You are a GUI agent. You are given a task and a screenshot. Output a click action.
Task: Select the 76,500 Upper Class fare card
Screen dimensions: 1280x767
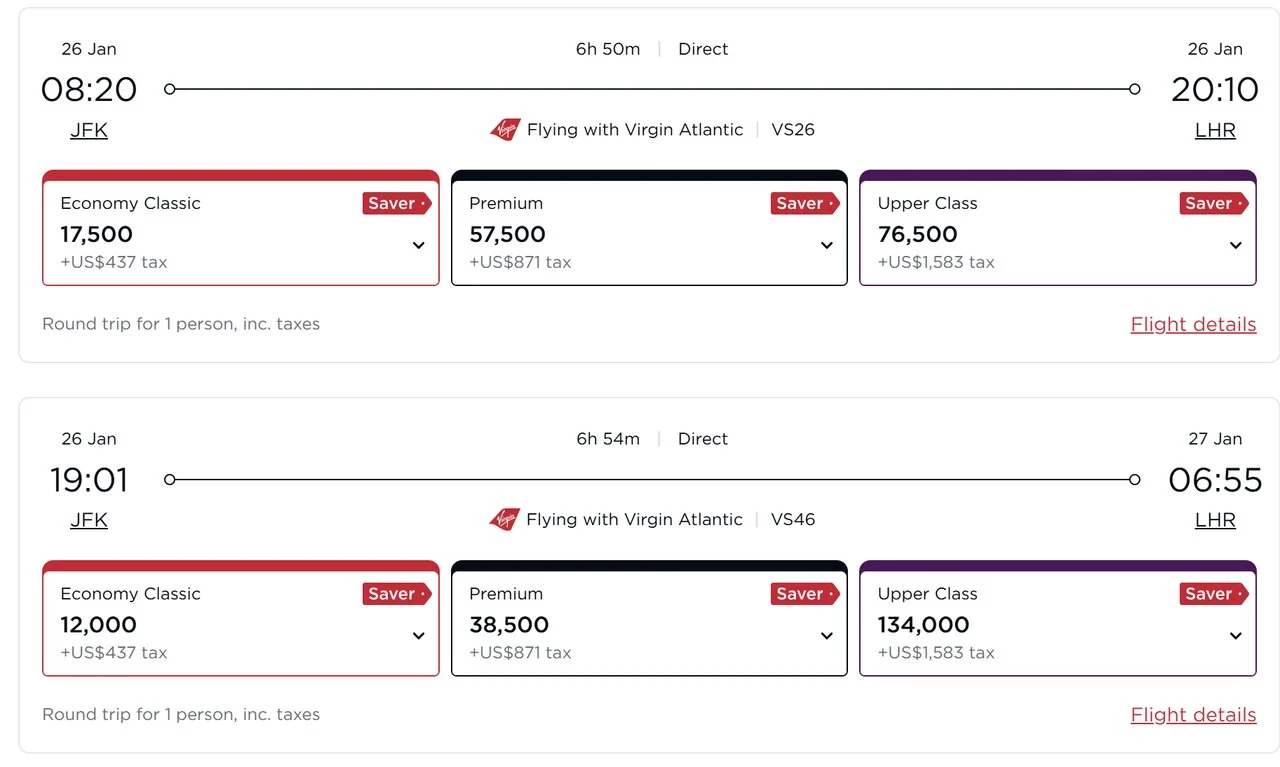point(1058,228)
